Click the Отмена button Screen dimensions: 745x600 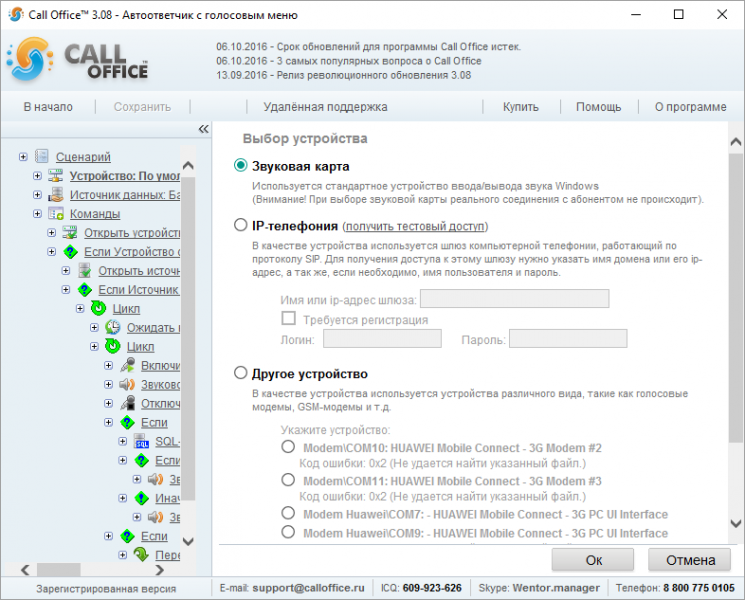pos(689,560)
